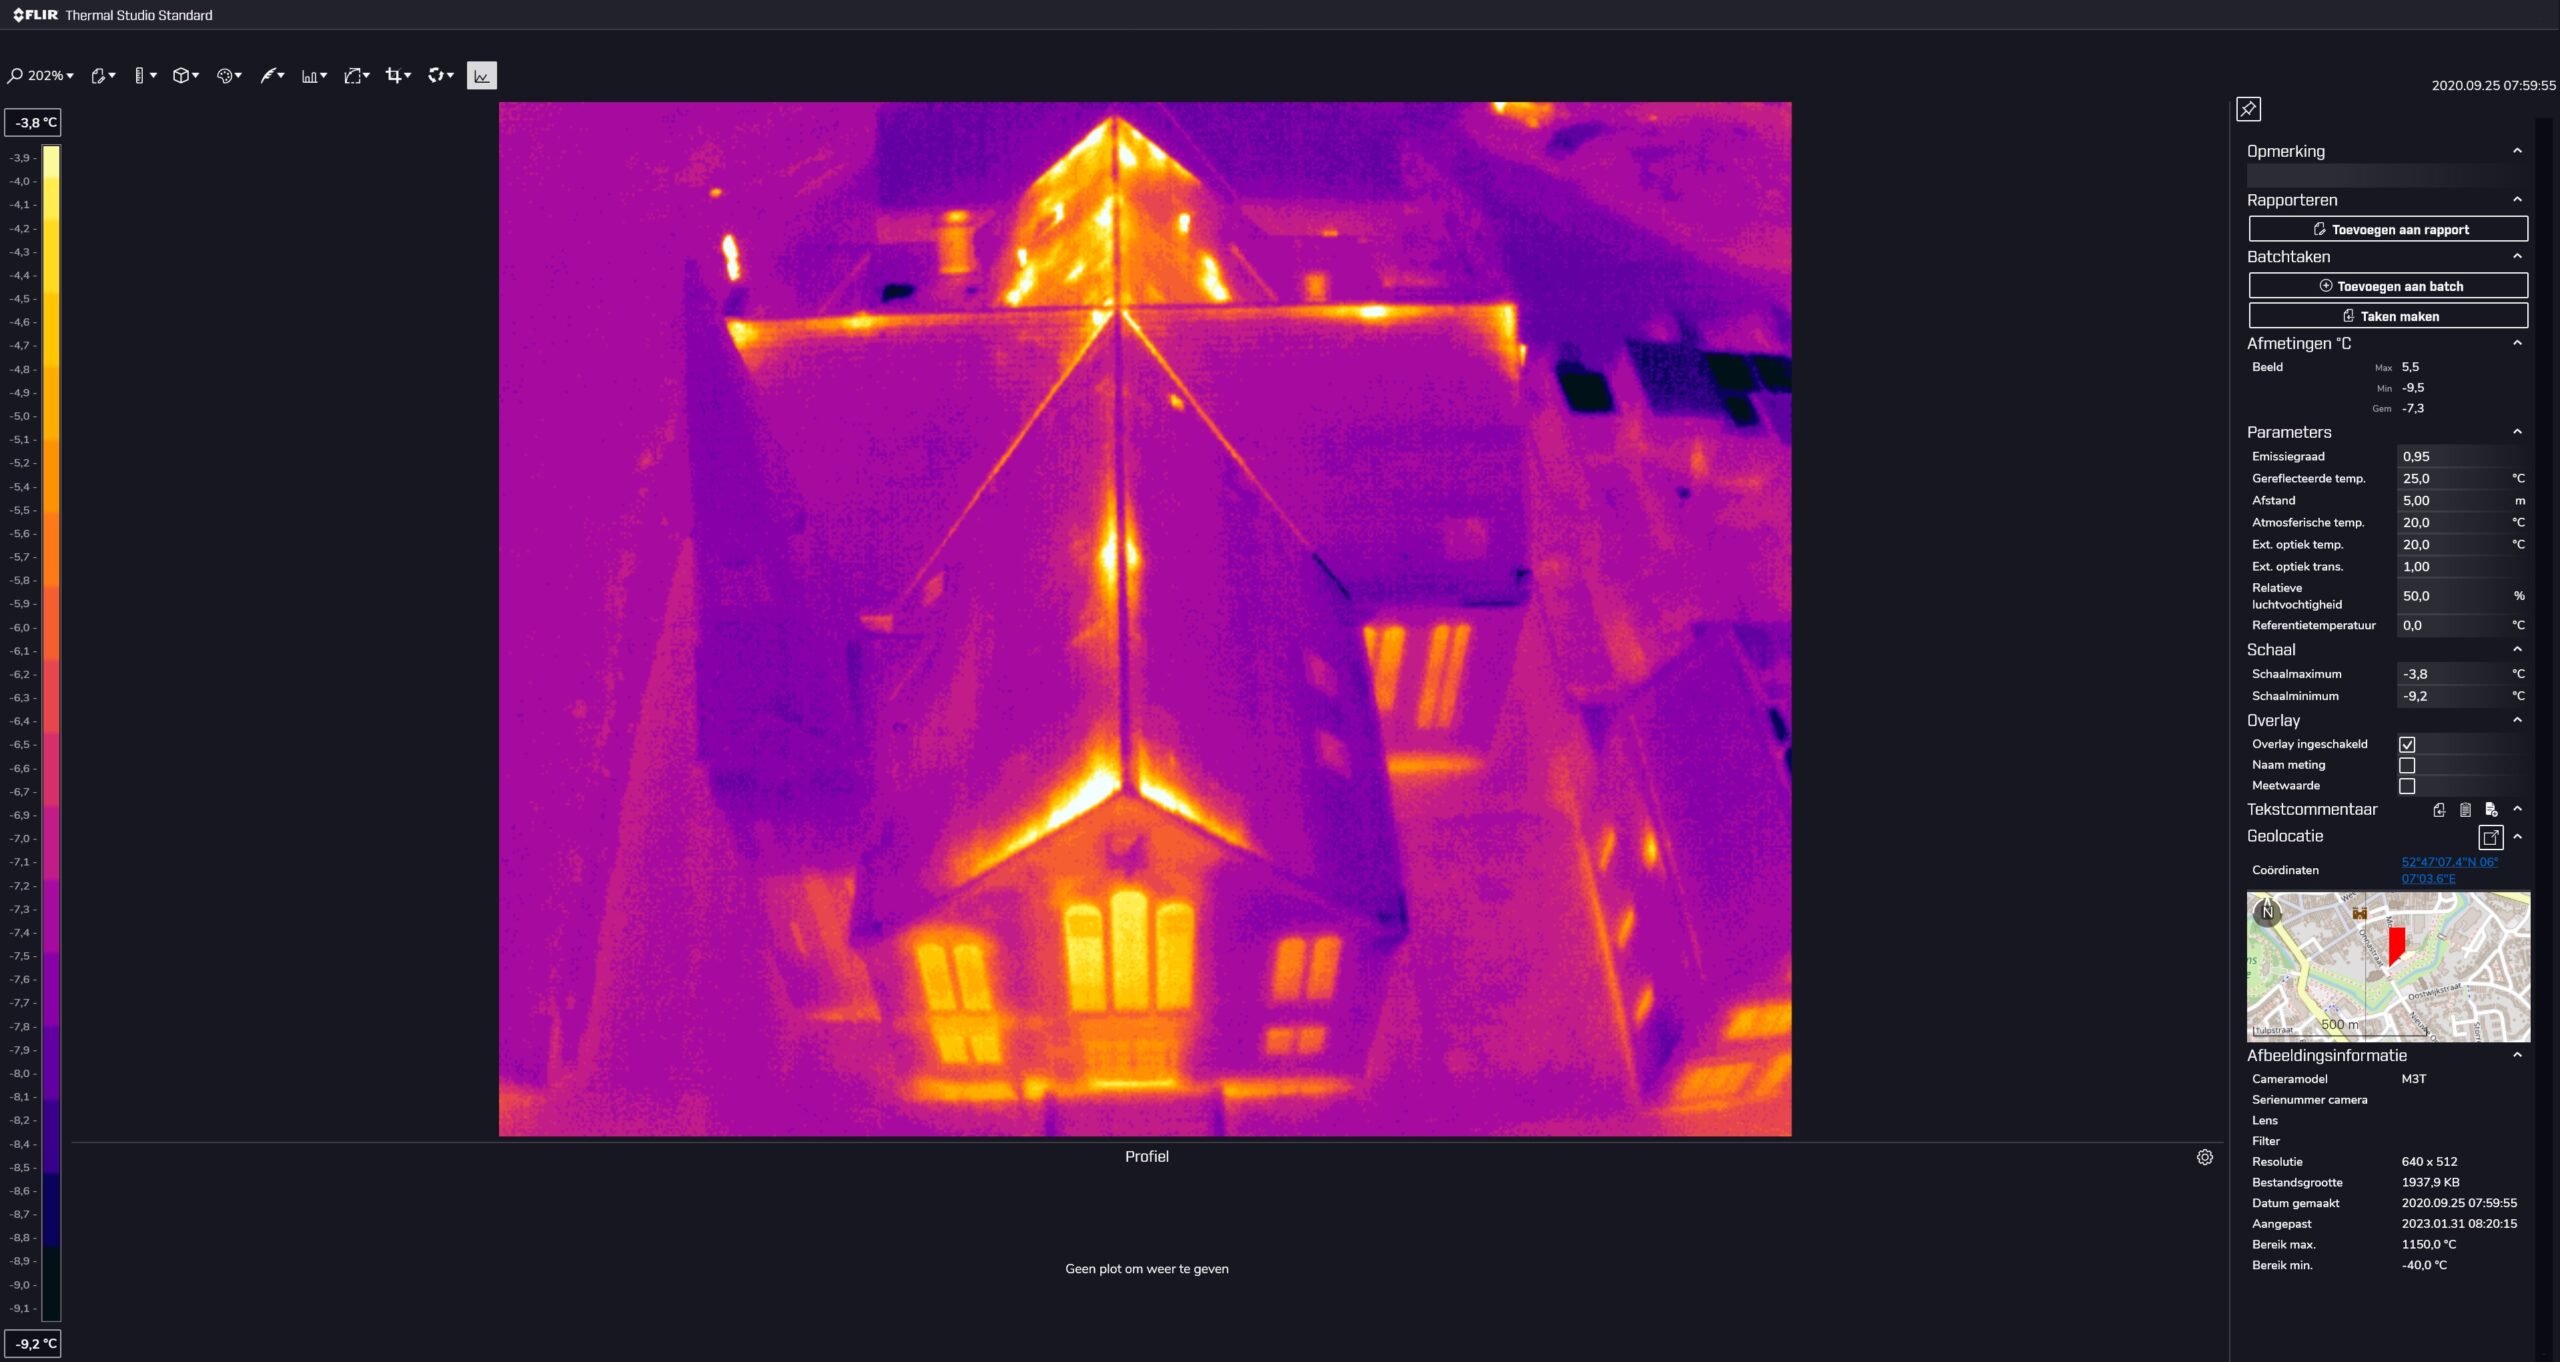The height and width of the screenshot is (1362, 2560).
Task: Toggle the plot profile view icon
Action: tap(480, 75)
